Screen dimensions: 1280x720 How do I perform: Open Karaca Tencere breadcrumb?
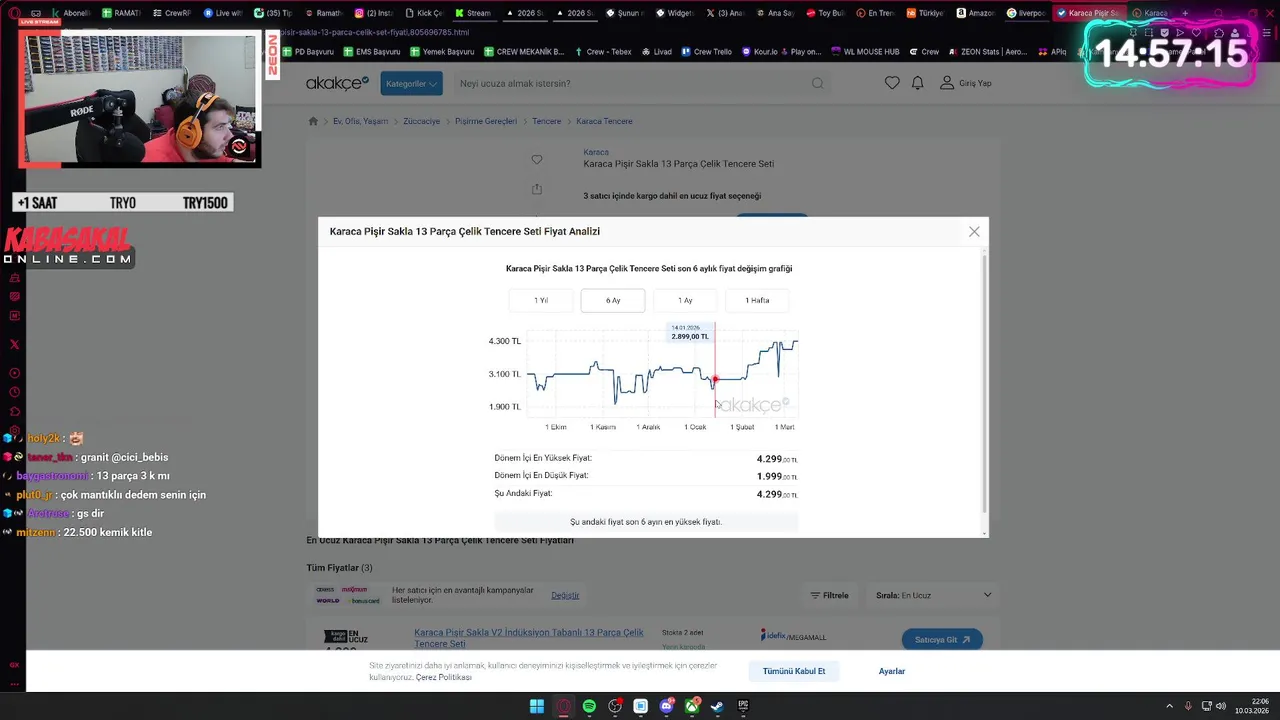604,121
